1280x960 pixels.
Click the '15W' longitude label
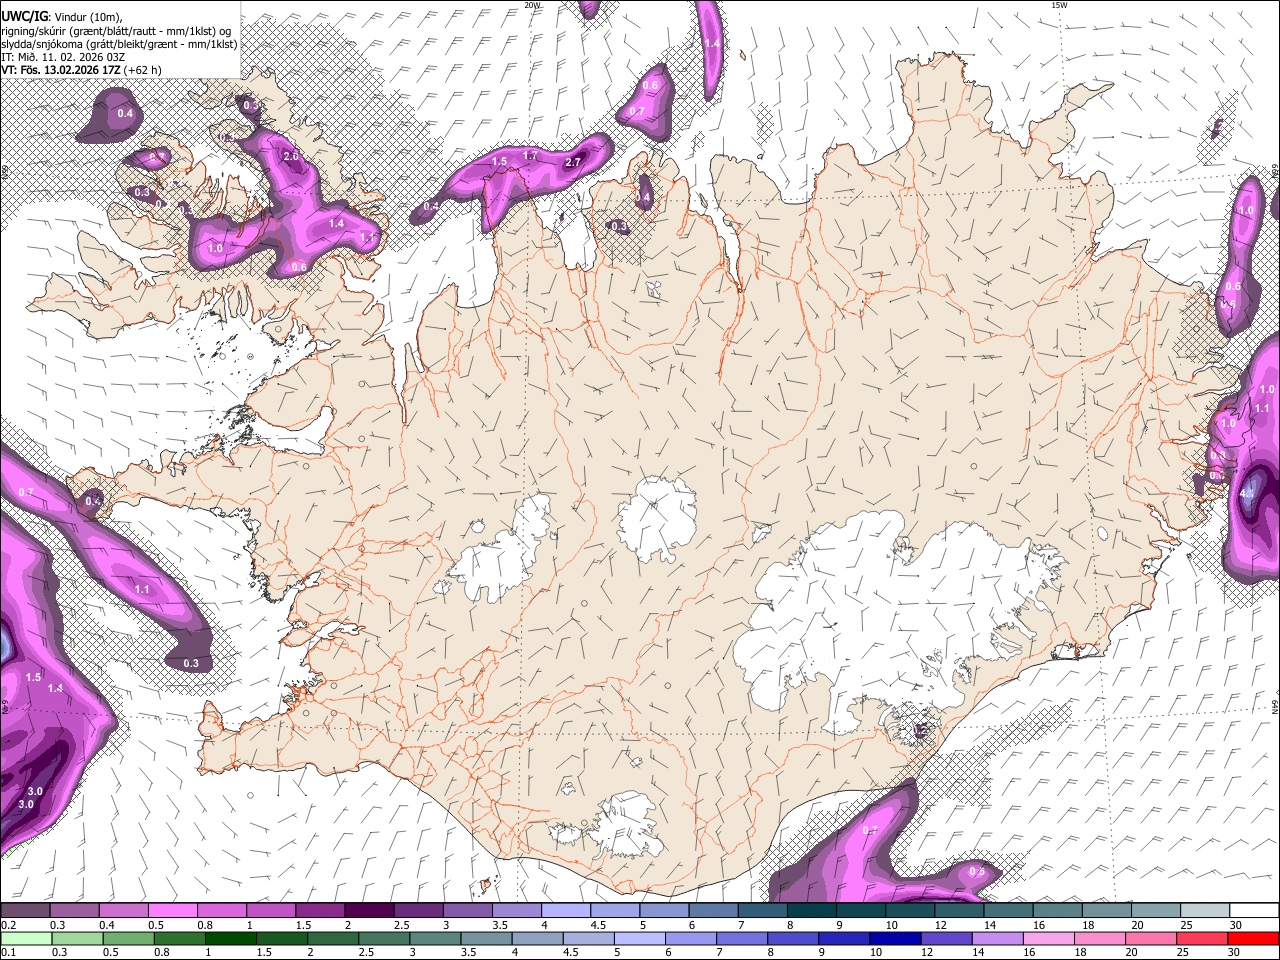coord(1059,5)
